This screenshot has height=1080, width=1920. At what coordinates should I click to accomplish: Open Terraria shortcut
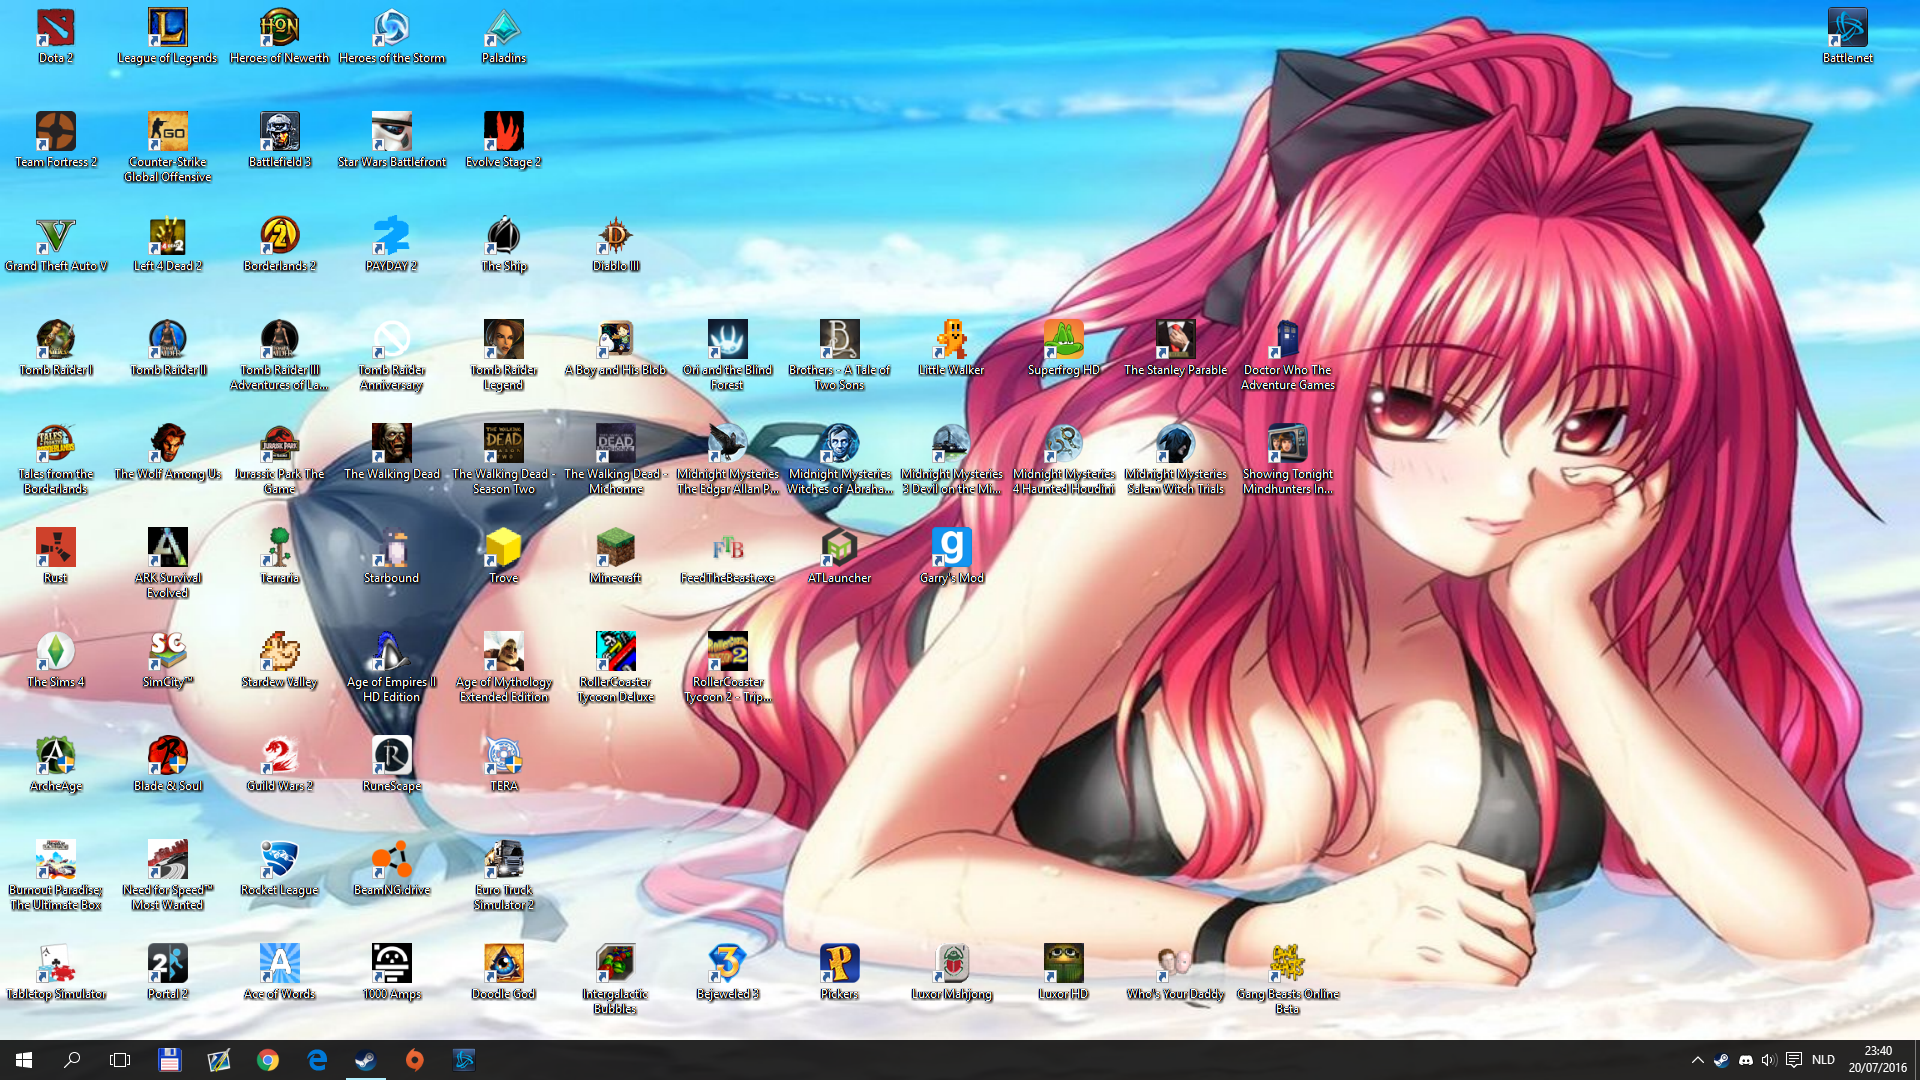(x=279, y=556)
